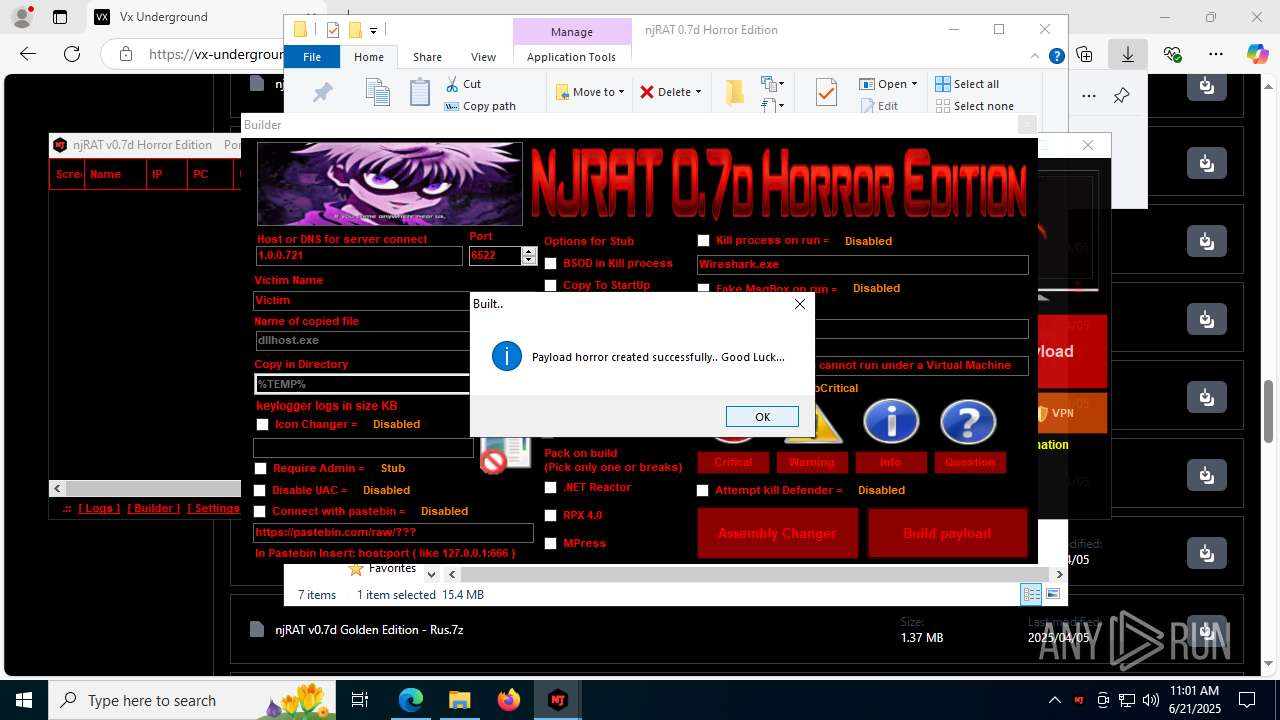The width and height of the screenshot is (1280, 720).
Task: Click Edit in the Explorer ribbon
Action: 878,106
